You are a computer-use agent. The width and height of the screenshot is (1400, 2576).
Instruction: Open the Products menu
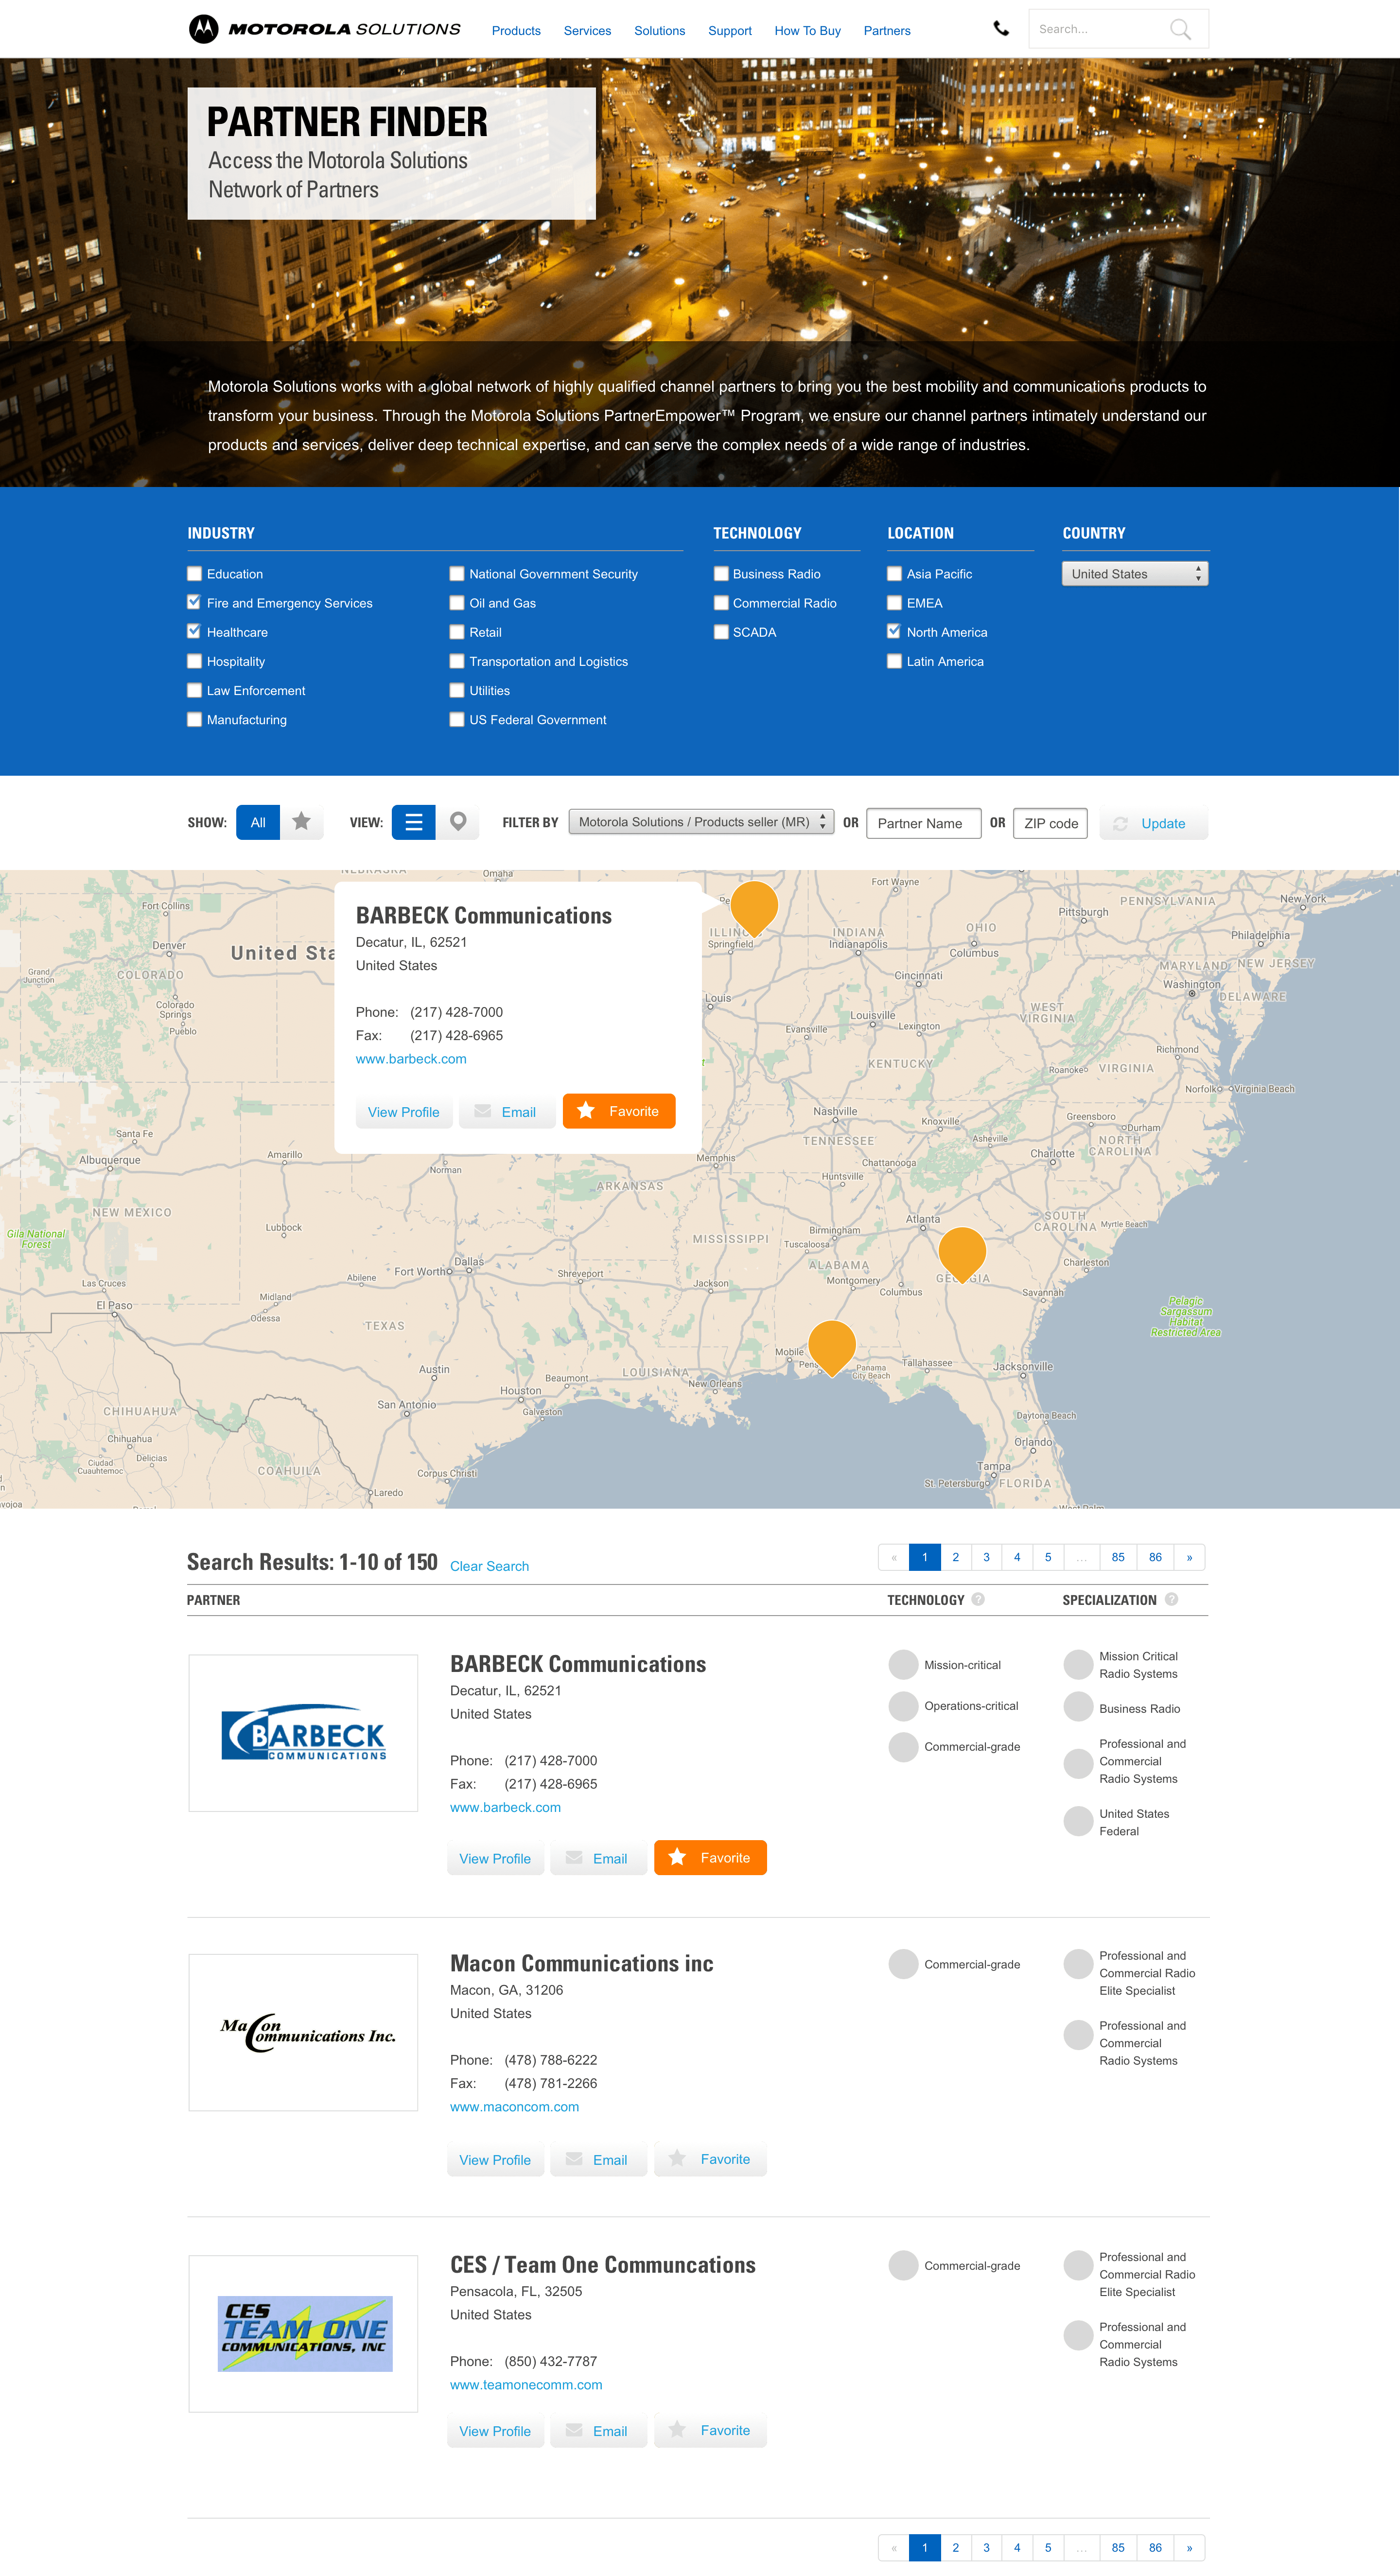coord(516,31)
